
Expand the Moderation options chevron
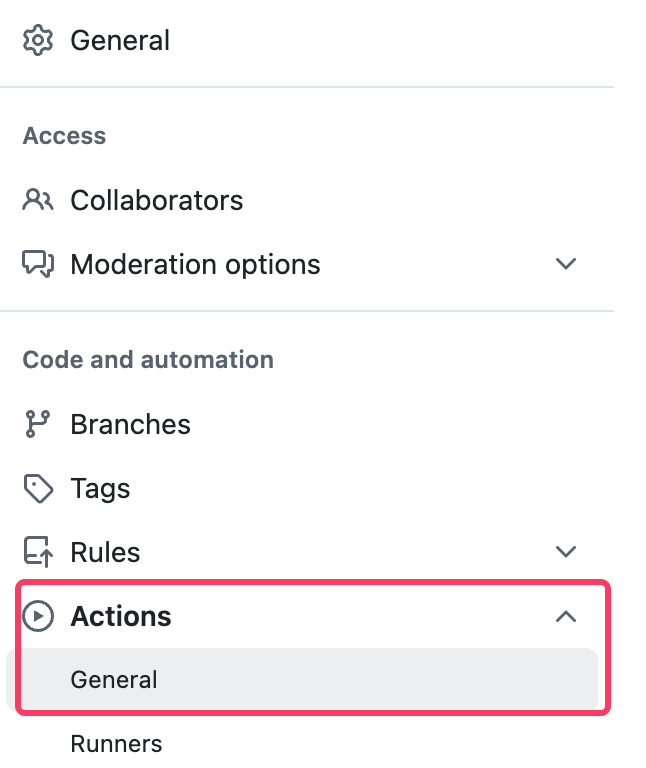[x=566, y=264]
